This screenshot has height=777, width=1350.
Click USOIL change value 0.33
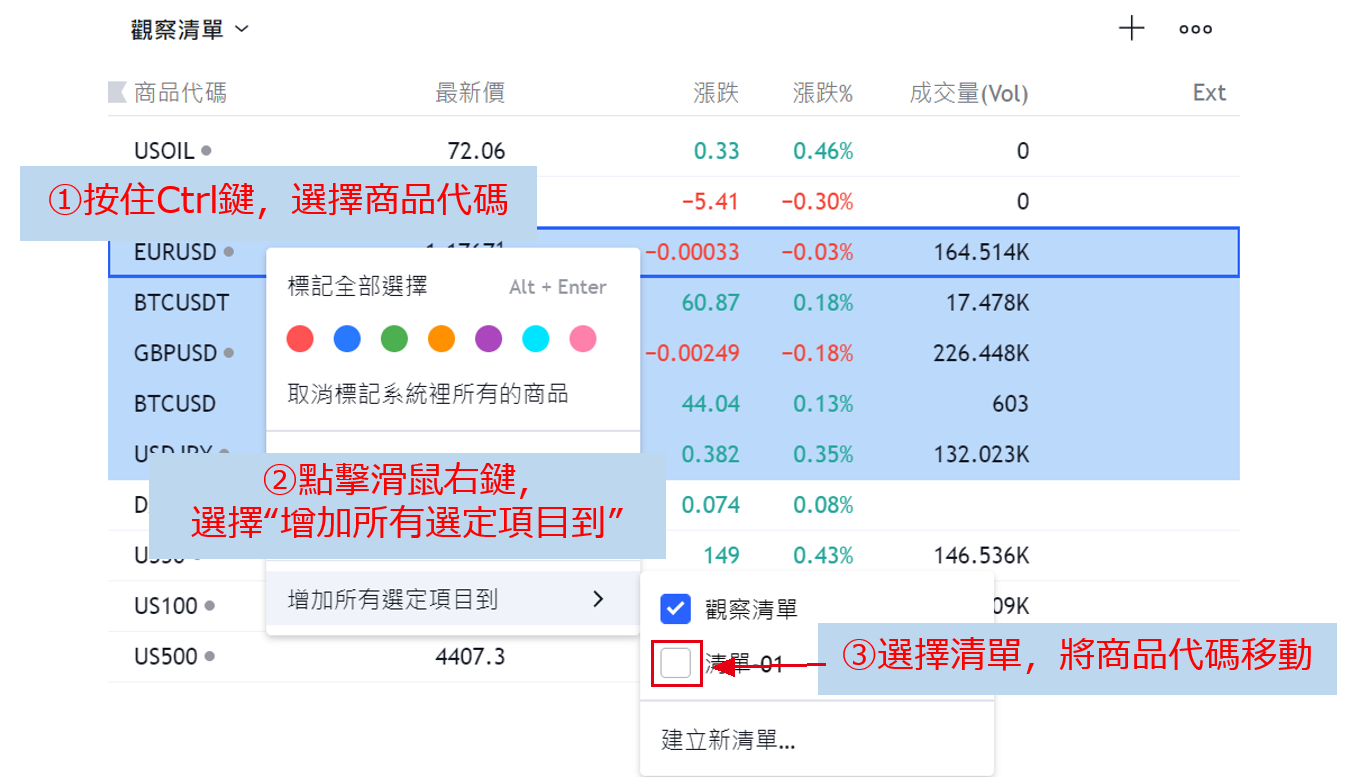(716, 151)
